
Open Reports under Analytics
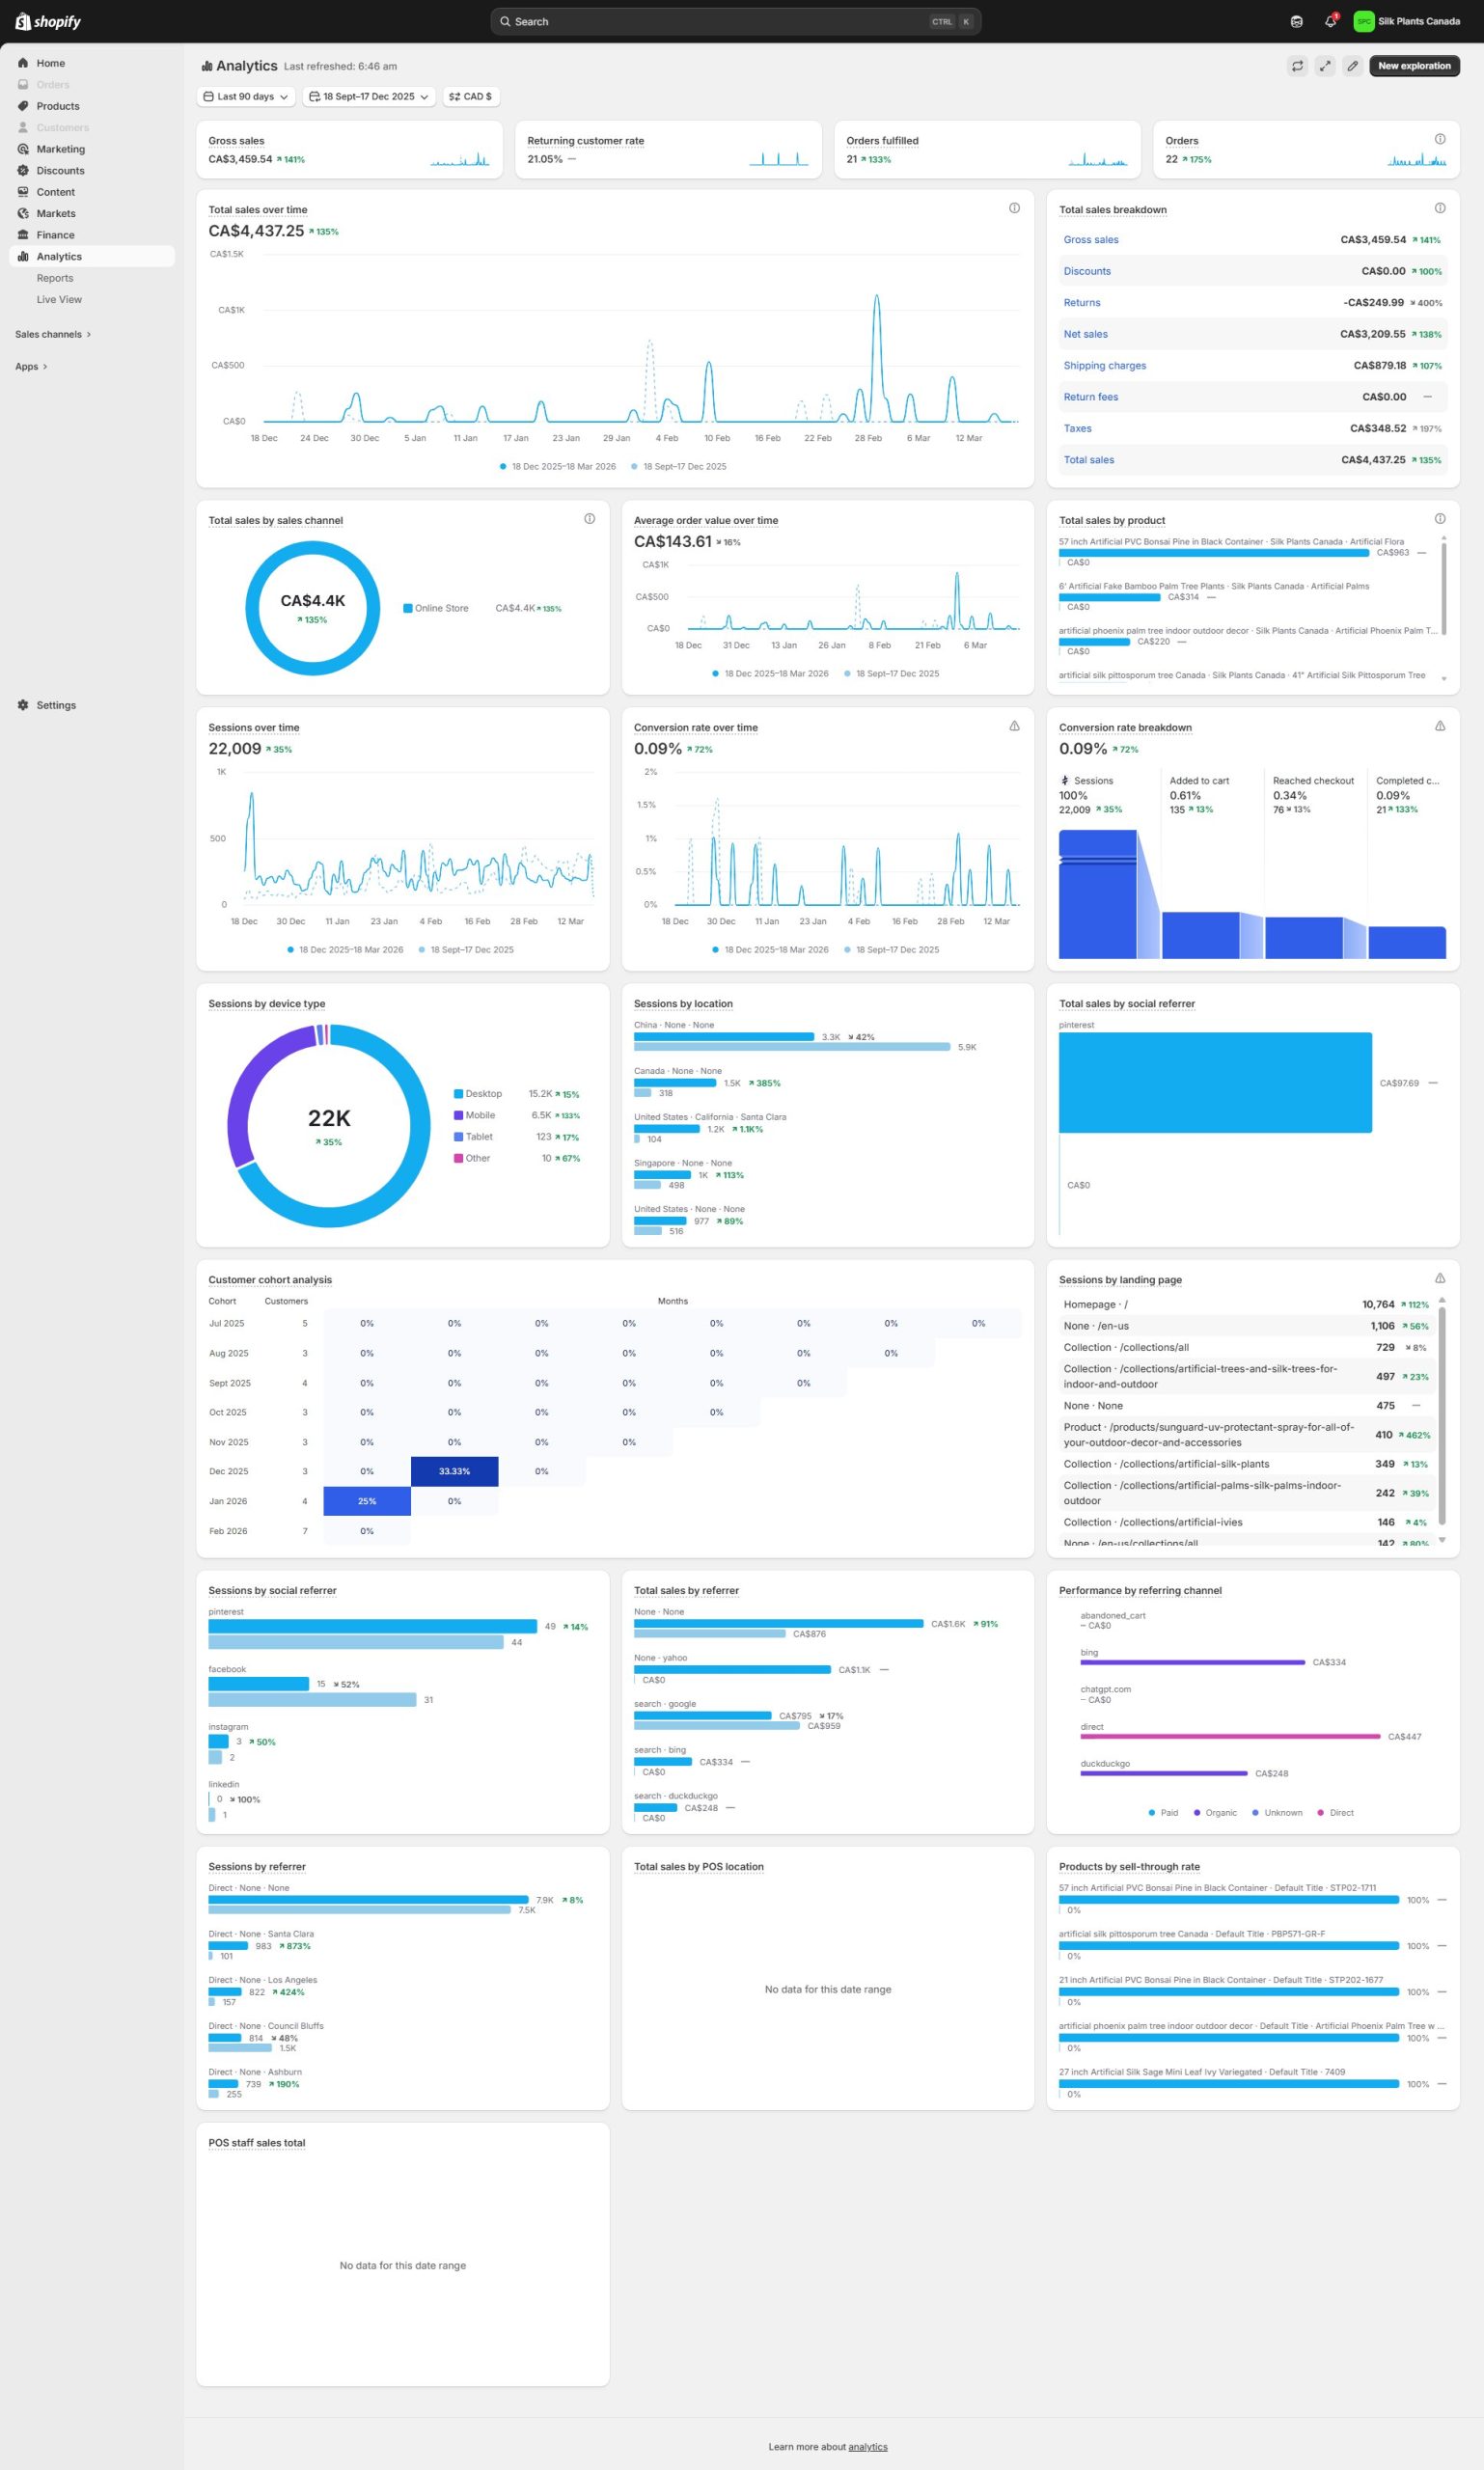(x=55, y=278)
